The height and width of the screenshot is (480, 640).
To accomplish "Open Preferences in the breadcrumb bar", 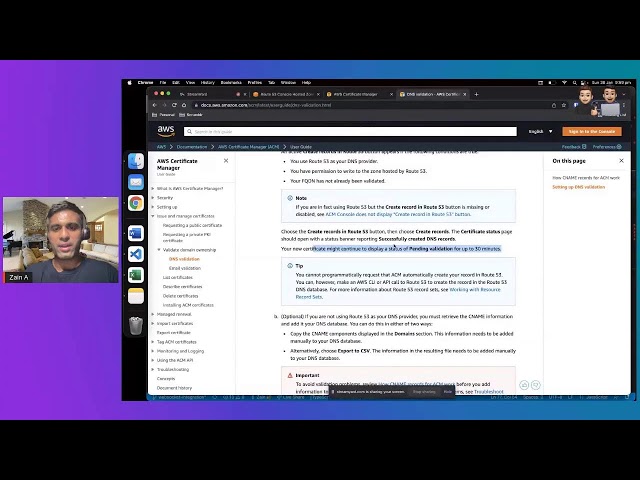I will coord(607,147).
